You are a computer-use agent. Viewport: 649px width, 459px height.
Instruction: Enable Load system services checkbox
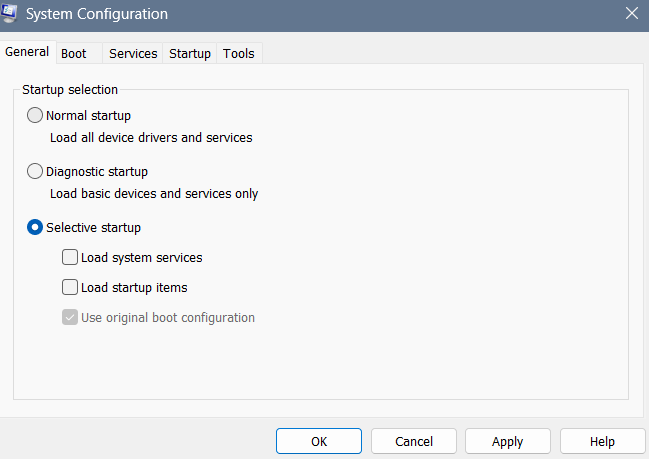point(70,257)
